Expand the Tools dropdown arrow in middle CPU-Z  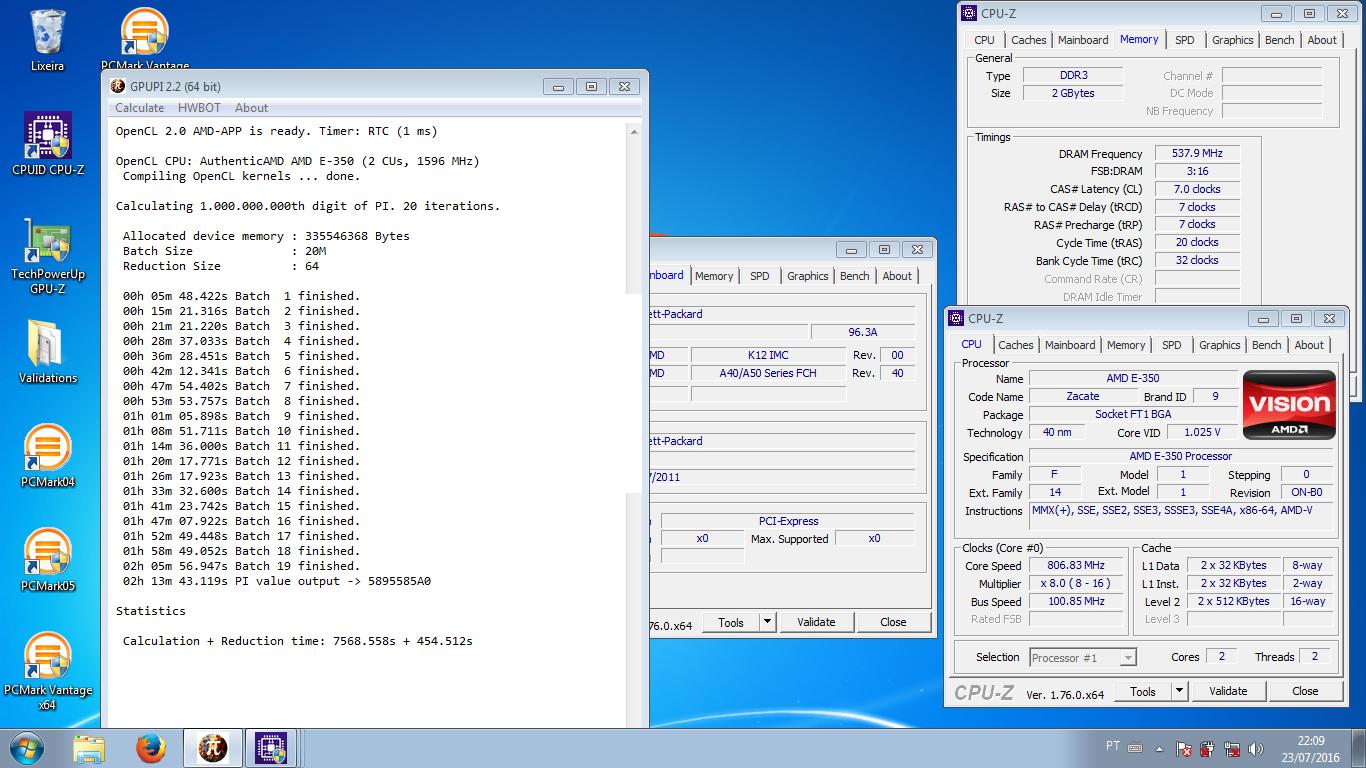coord(767,622)
